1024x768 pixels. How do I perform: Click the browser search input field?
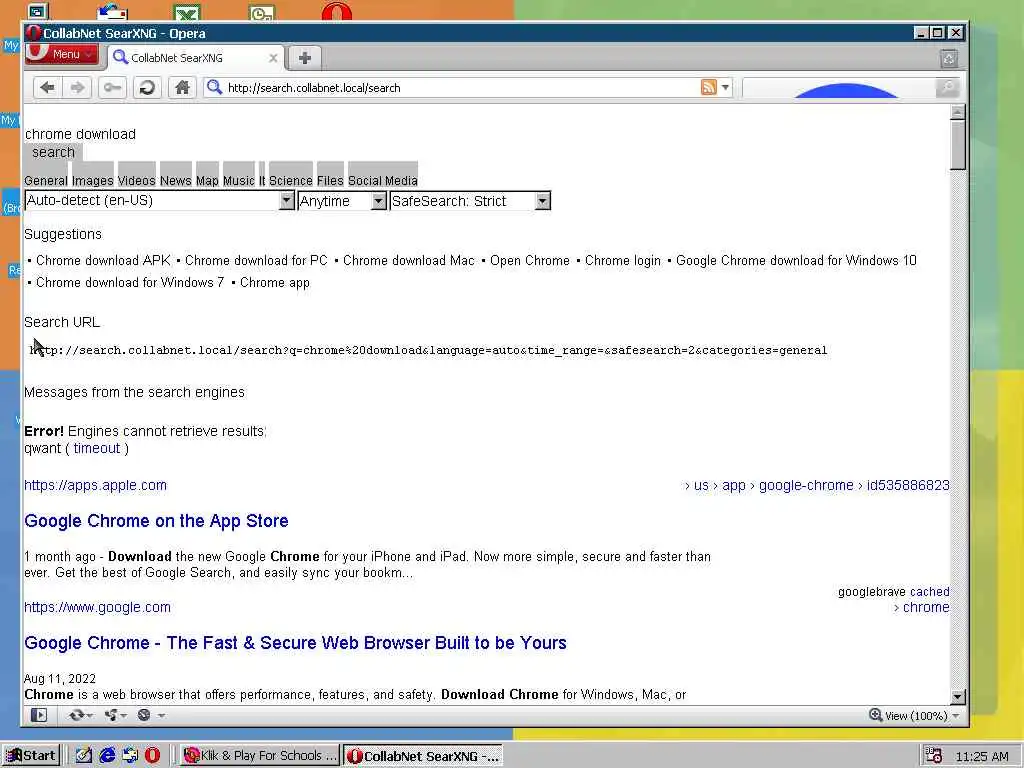point(839,88)
